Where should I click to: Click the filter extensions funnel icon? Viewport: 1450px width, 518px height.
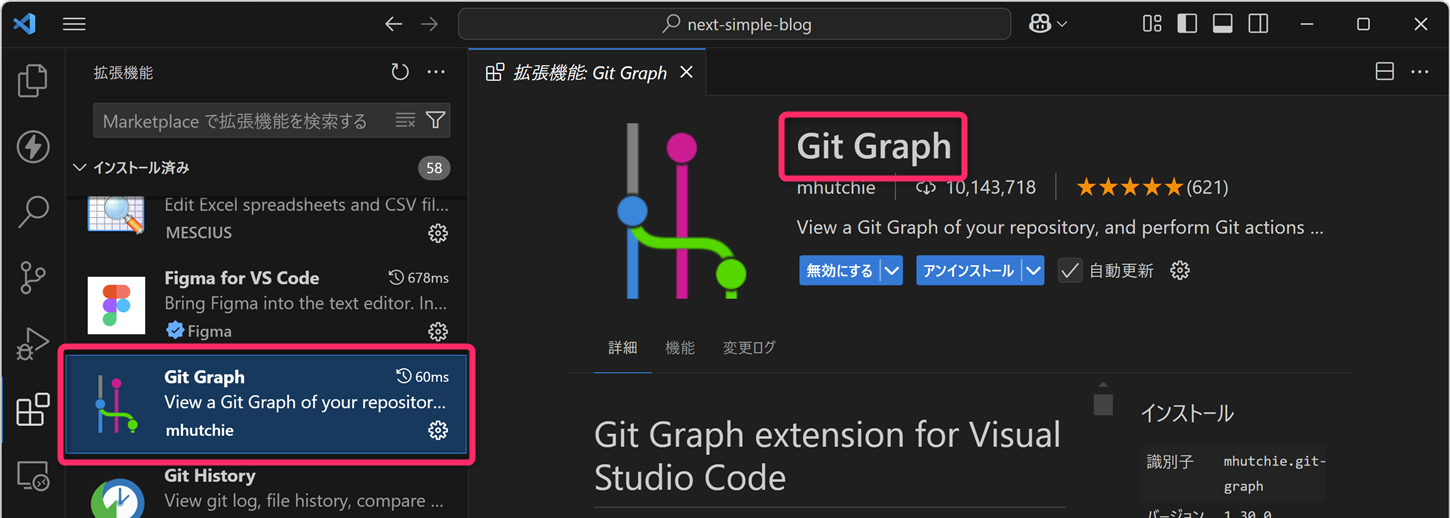point(435,121)
